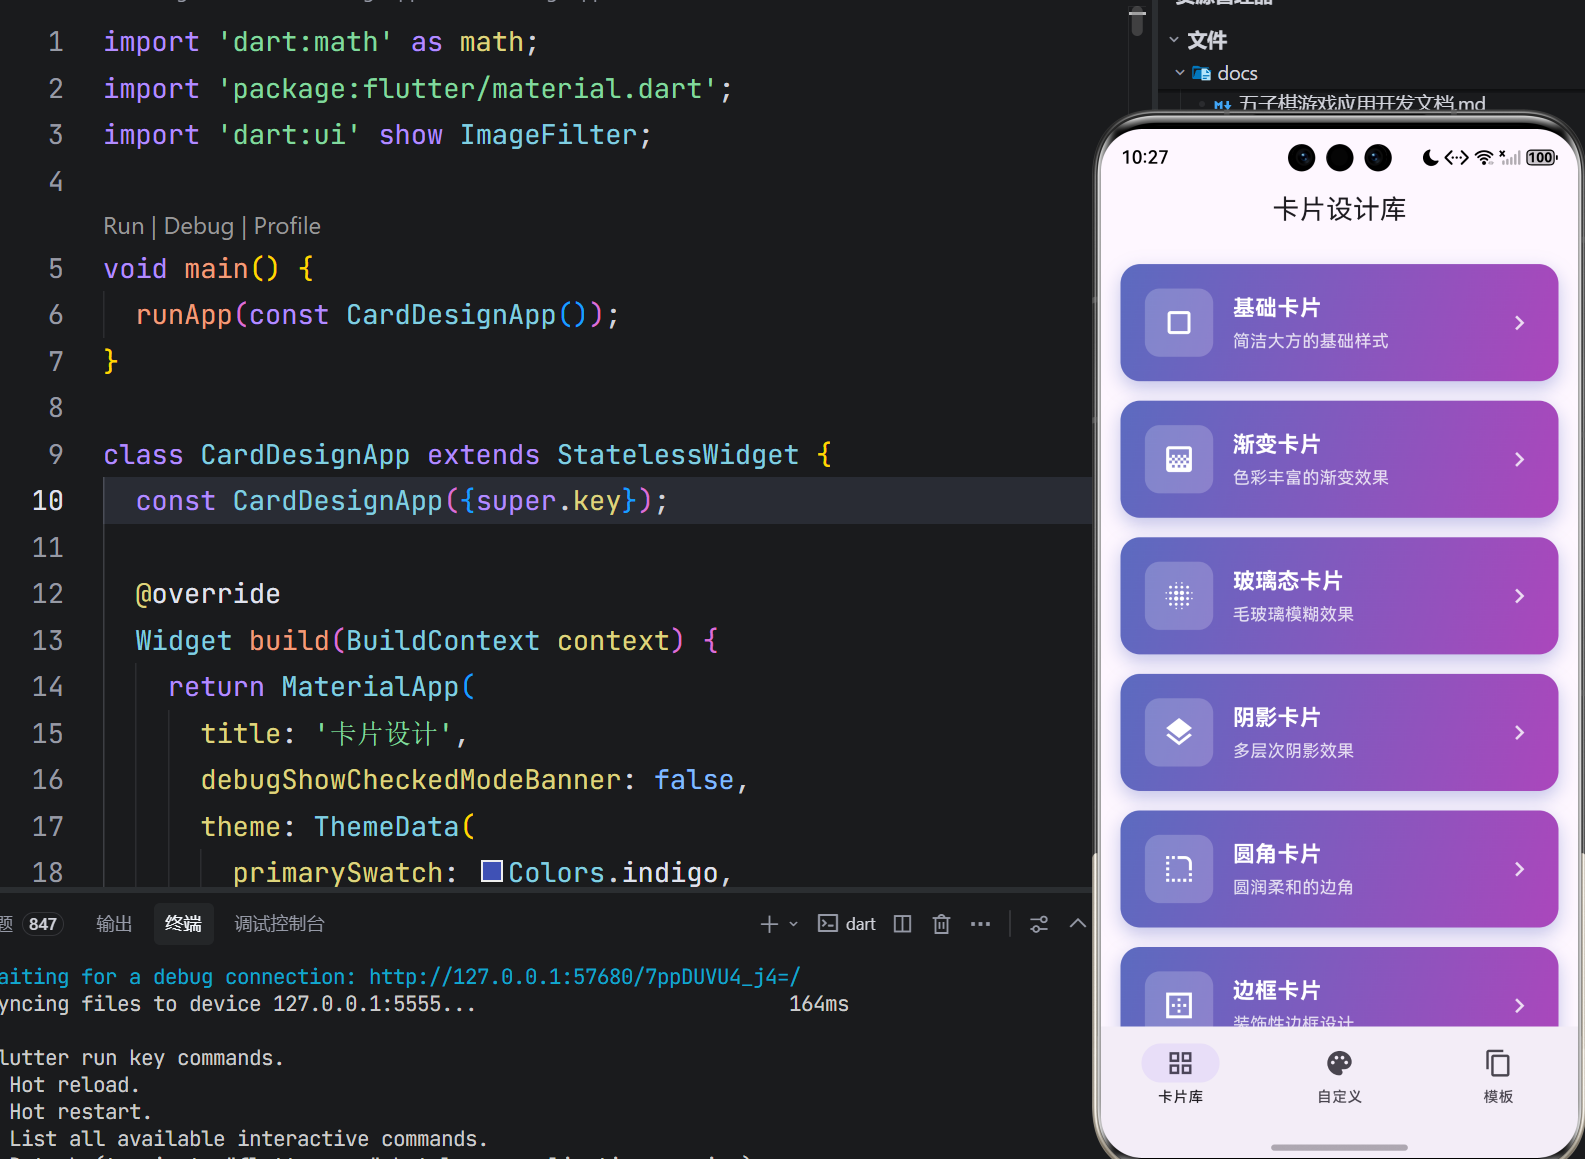This screenshot has width=1585, height=1159.
Task: Tap the 边框卡片 border icon
Action: [1179, 1004]
